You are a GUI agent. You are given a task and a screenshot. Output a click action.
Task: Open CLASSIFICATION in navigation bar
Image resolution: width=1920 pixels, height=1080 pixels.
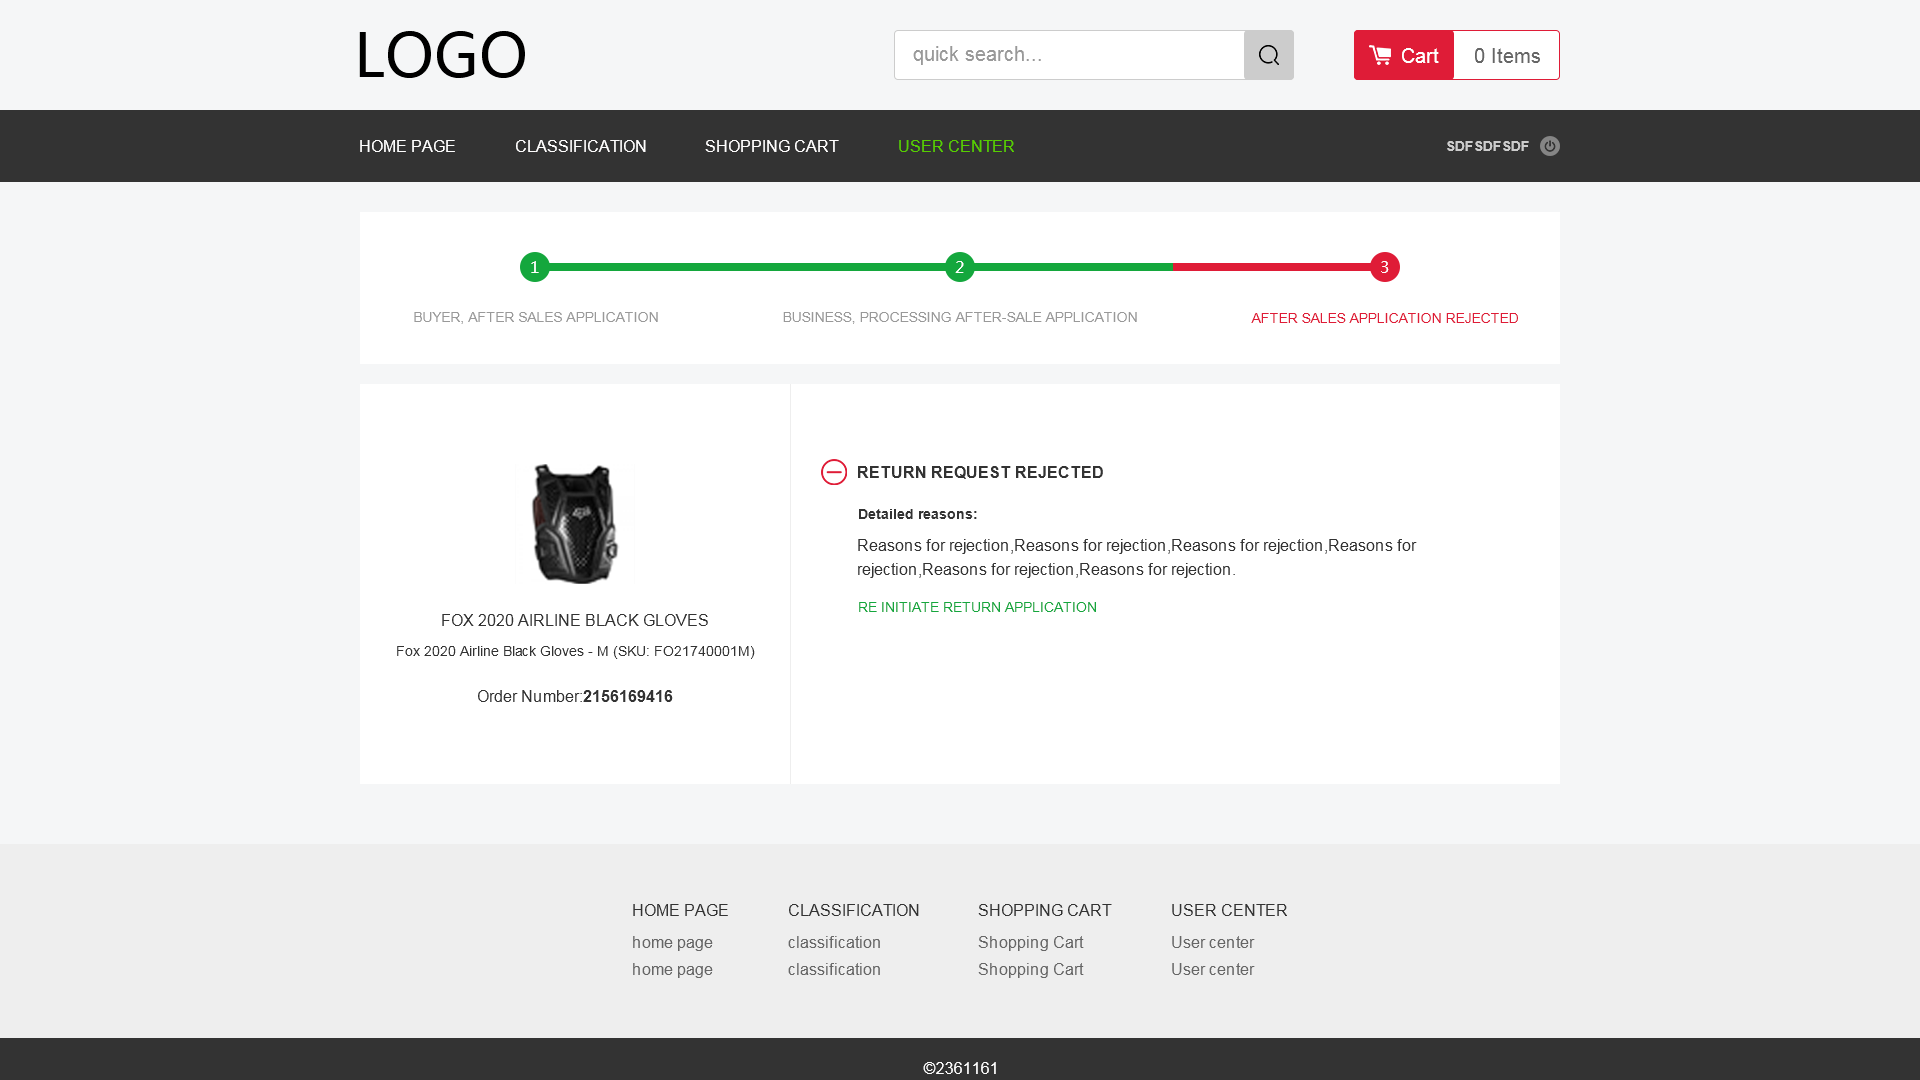pos(580,146)
